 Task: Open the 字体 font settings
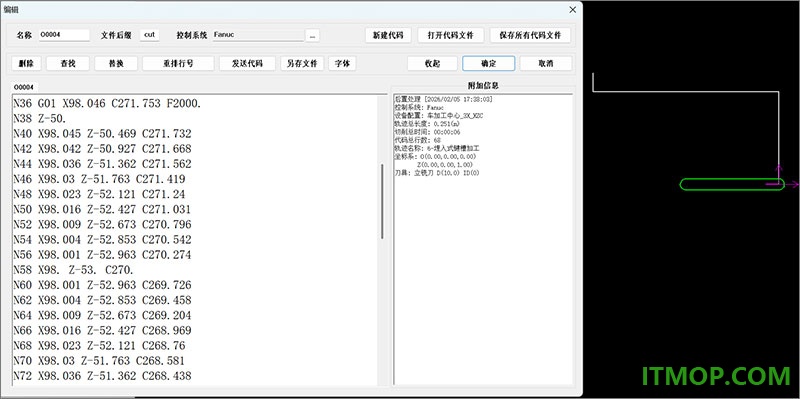click(x=342, y=63)
